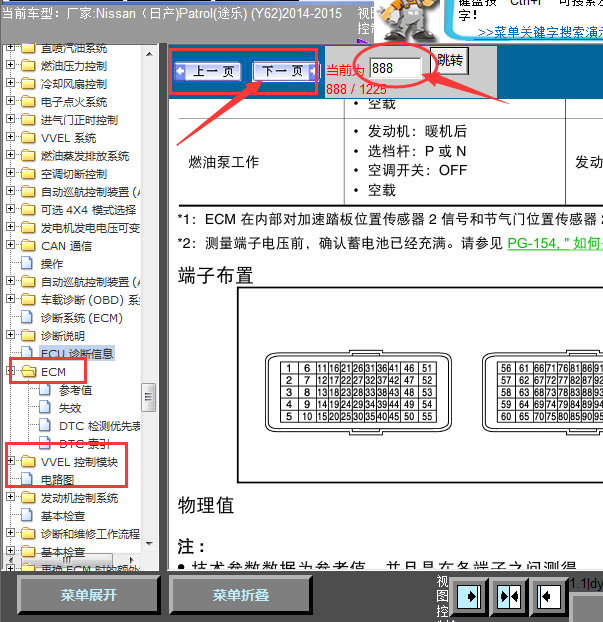The image size is (603, 622).
Task: Expand the 发电机发电电压可变 tree node
Action: pos(11,227)
